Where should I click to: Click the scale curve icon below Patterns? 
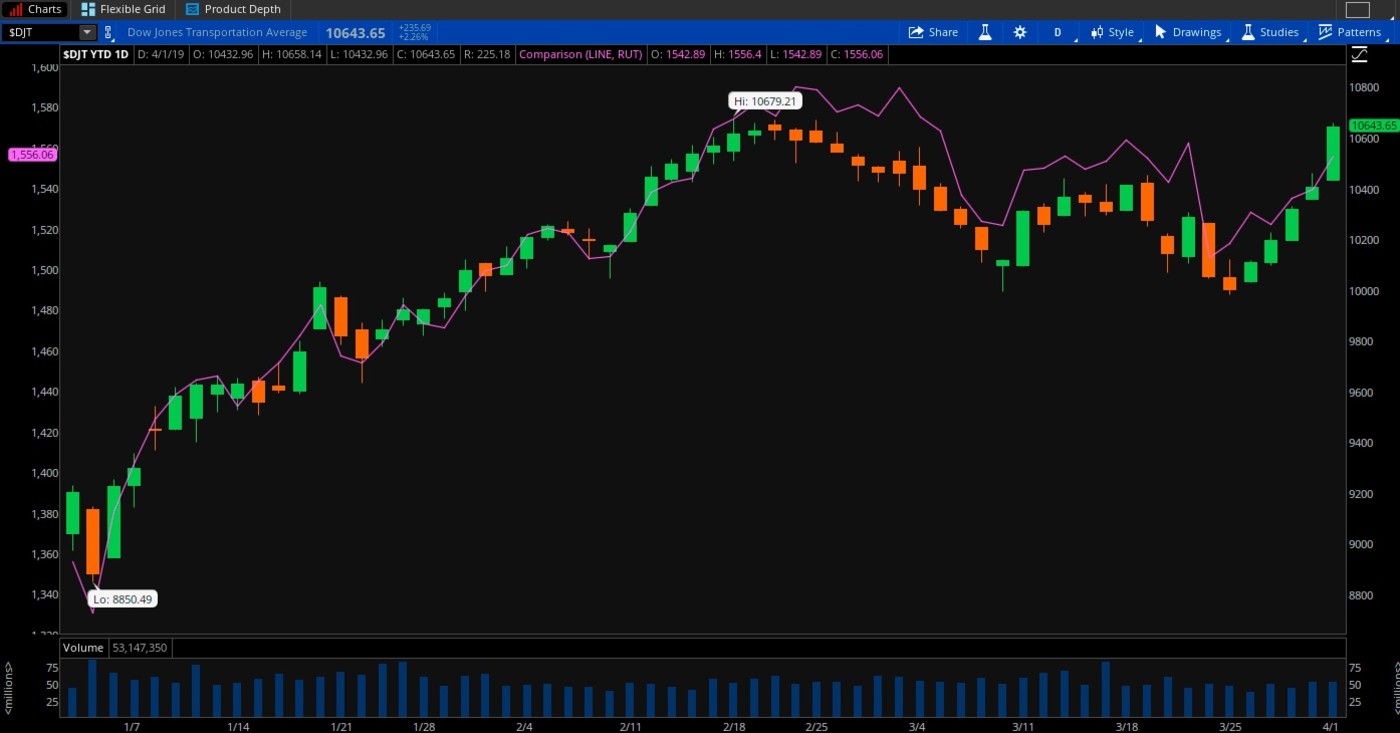coord(1358,54)
